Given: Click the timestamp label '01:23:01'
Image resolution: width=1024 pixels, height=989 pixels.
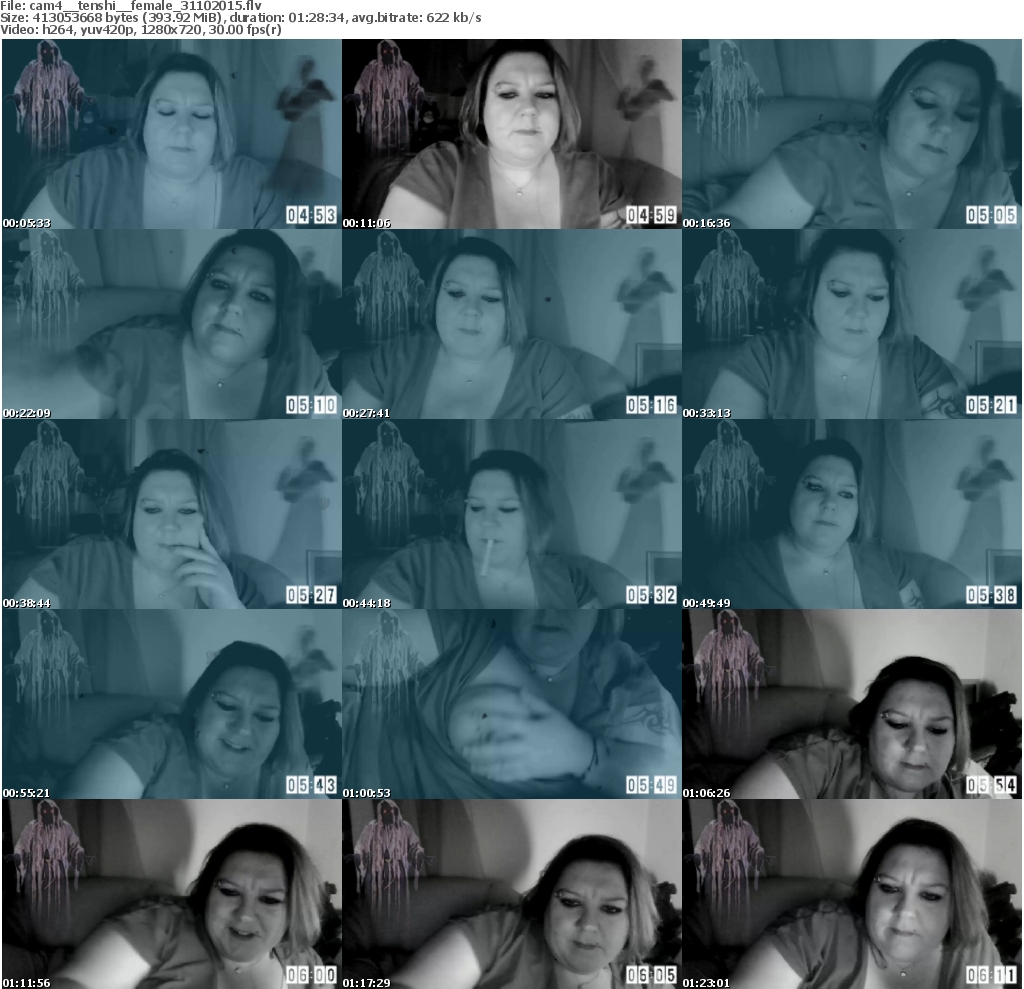Looking at the screenshot, I should point(707,982).
